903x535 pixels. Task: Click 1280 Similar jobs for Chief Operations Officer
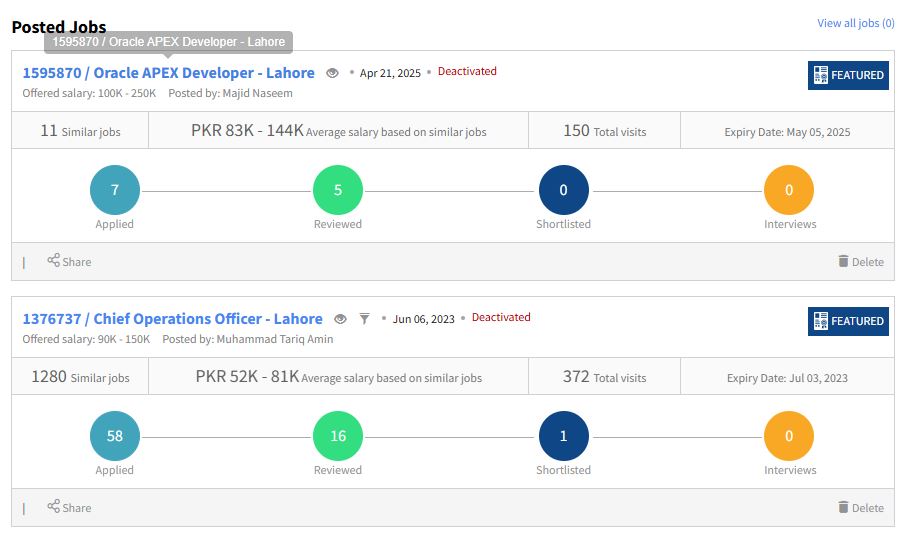click(x=80, y=377)
